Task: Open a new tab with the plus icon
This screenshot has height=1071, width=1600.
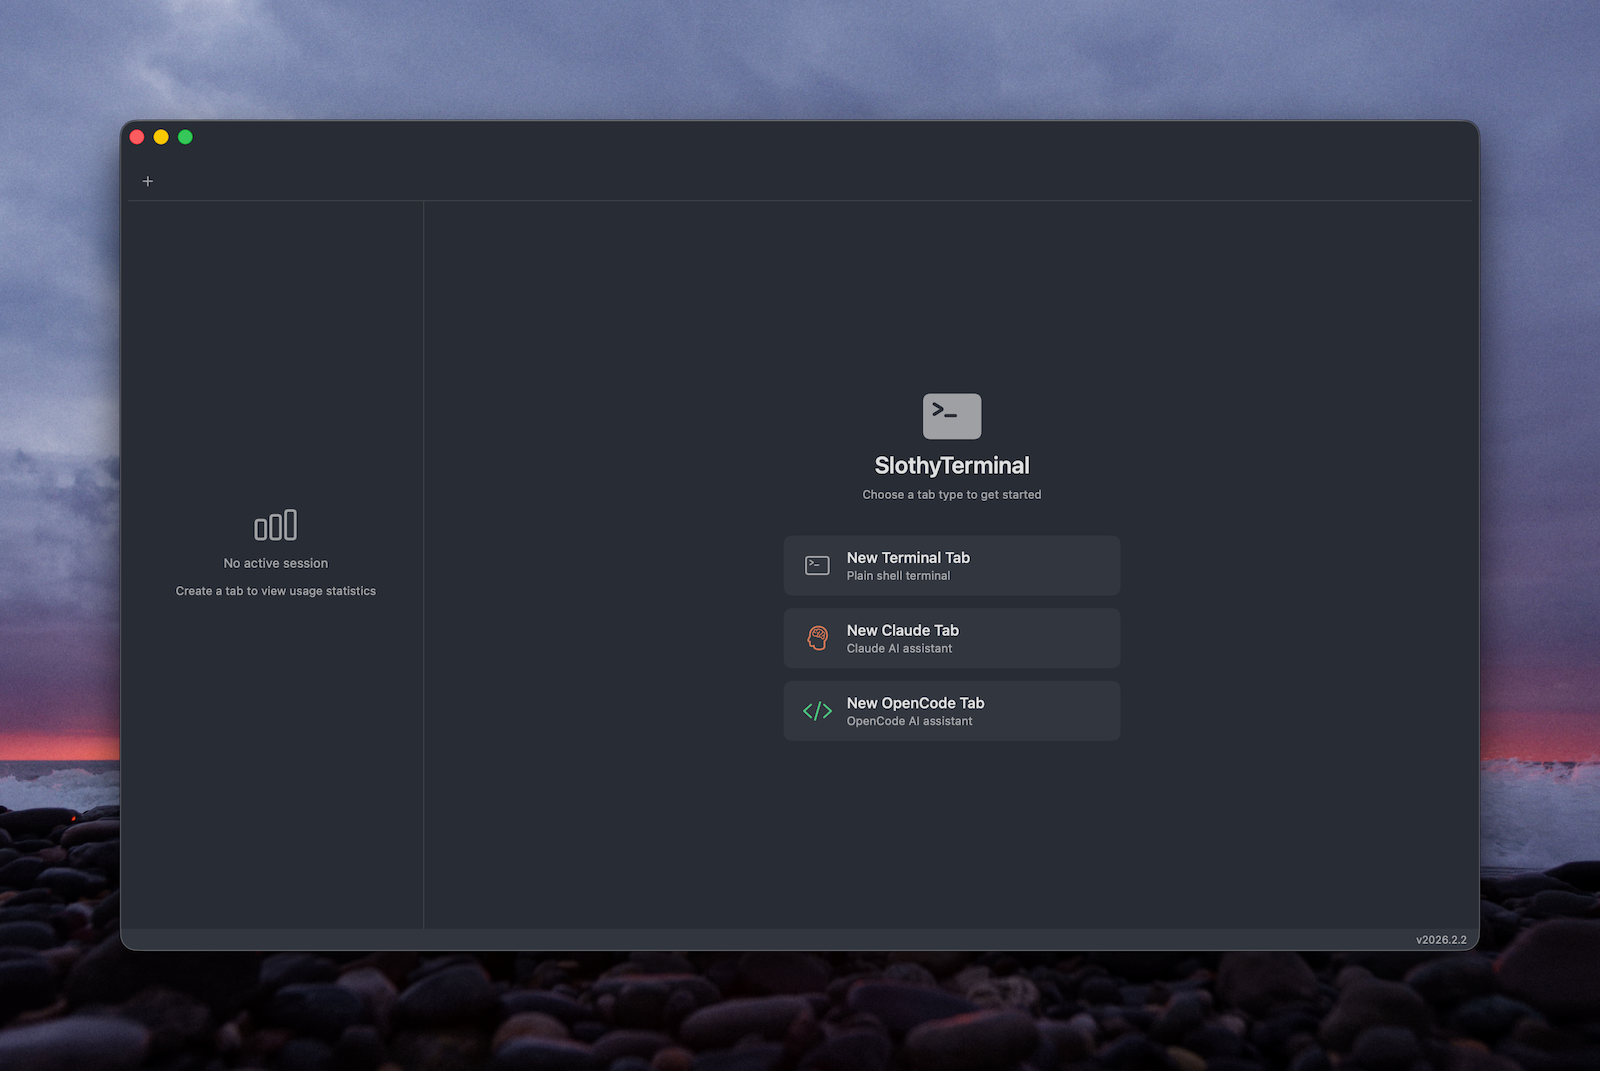Action: (147, 181)
